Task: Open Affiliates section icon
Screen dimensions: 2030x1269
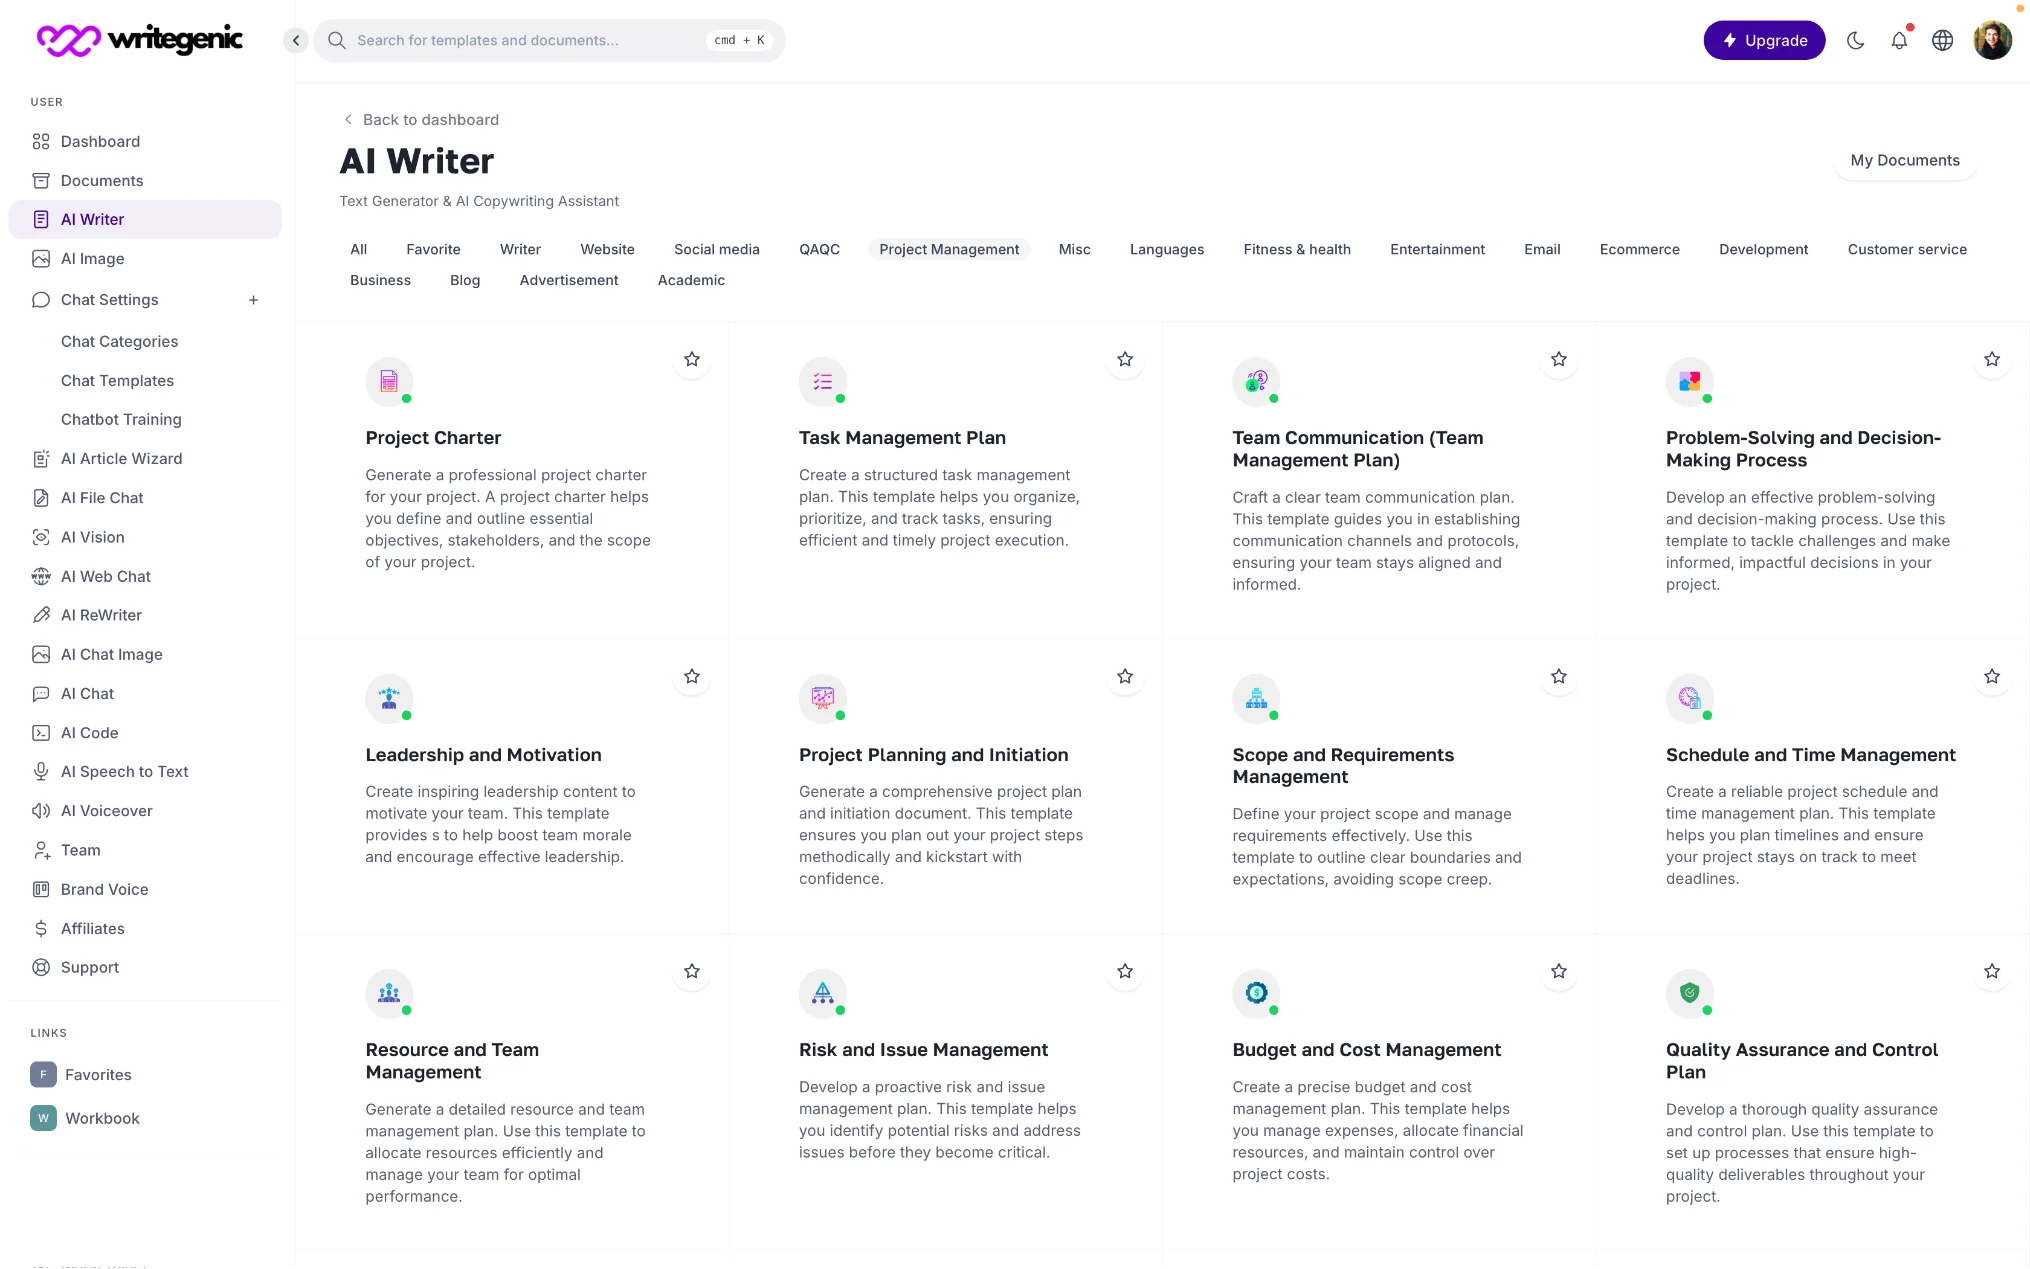Action: click(x=39, y=927)
